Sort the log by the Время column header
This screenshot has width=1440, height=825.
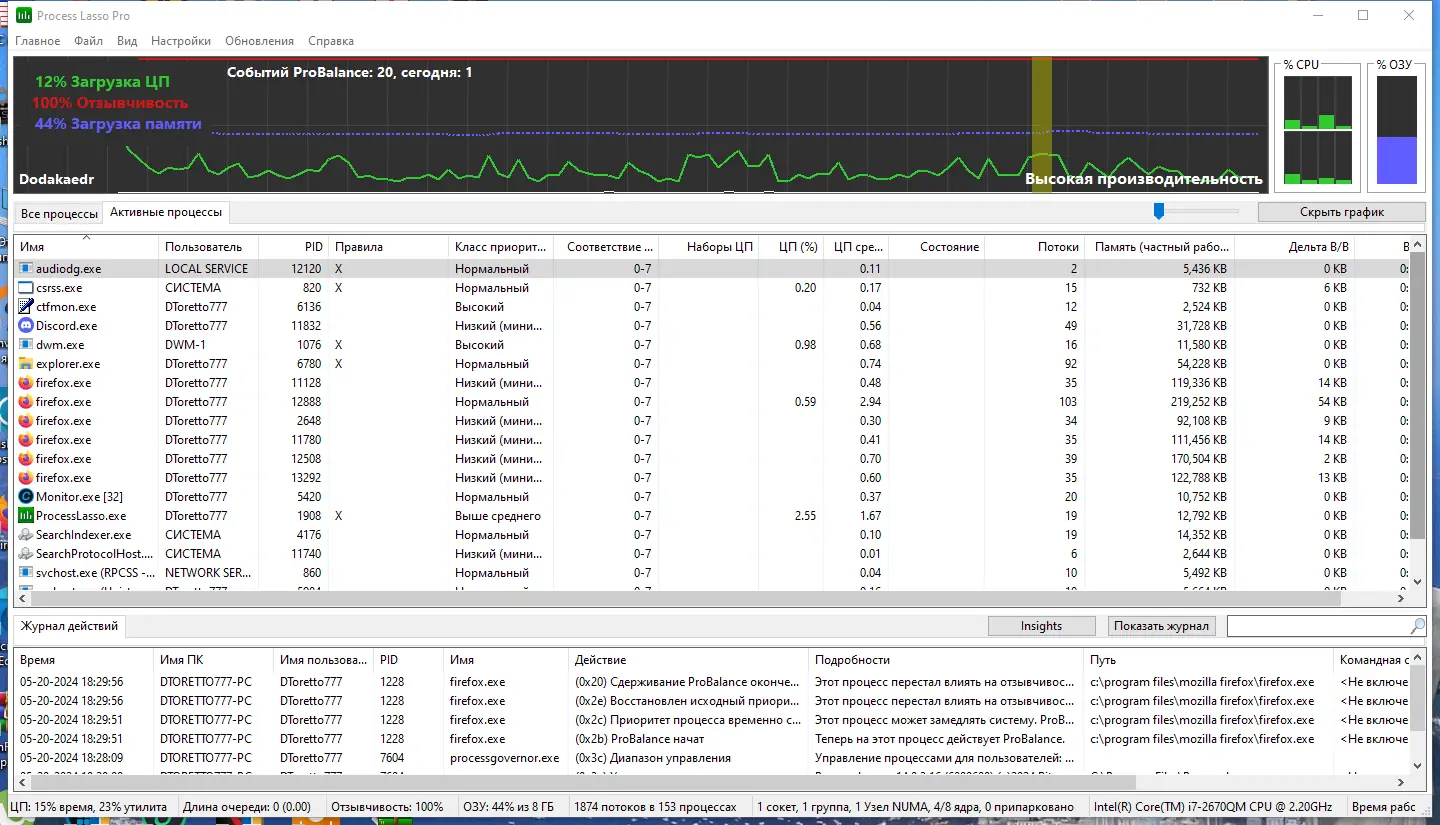[x=84, y=660]
